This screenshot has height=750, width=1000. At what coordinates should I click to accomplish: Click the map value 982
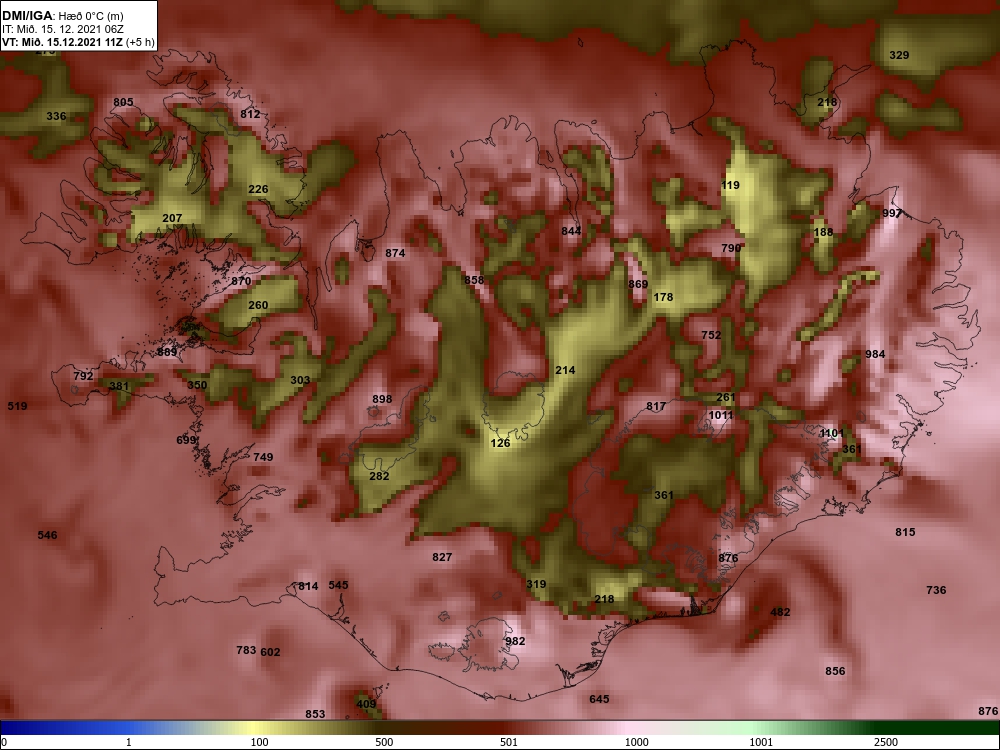coord(515,642)
